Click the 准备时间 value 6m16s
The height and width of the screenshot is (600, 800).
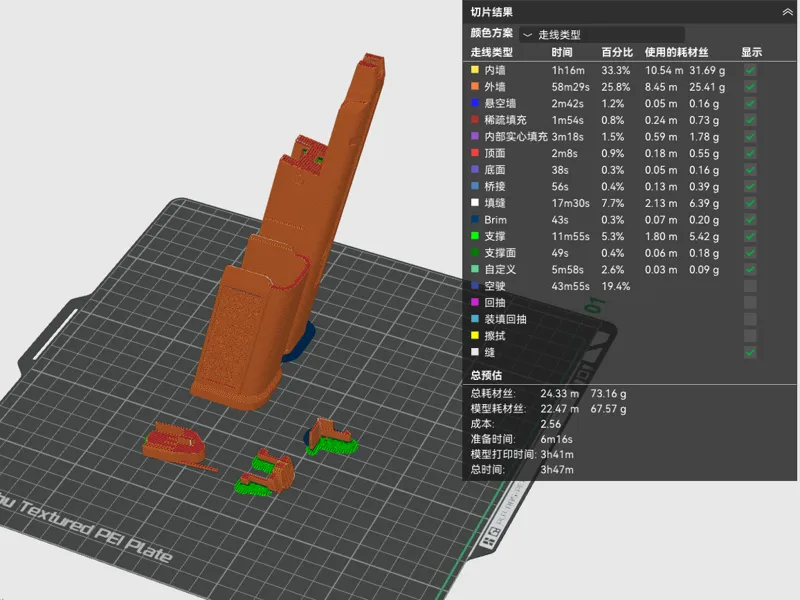click(x=556, y=439)
